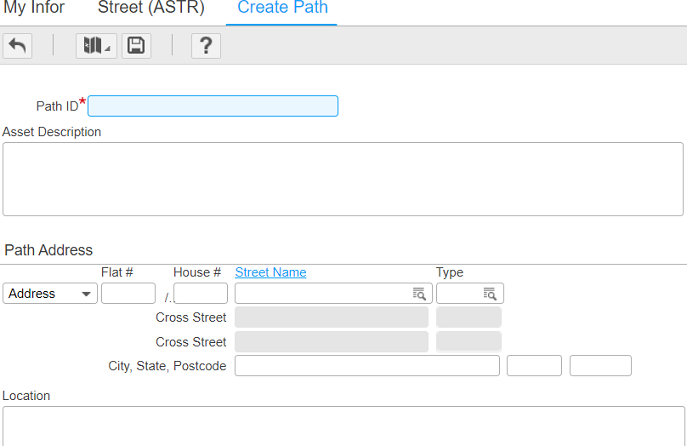Click the Postcode input field
687x446 pixels.
pos(600,366)
